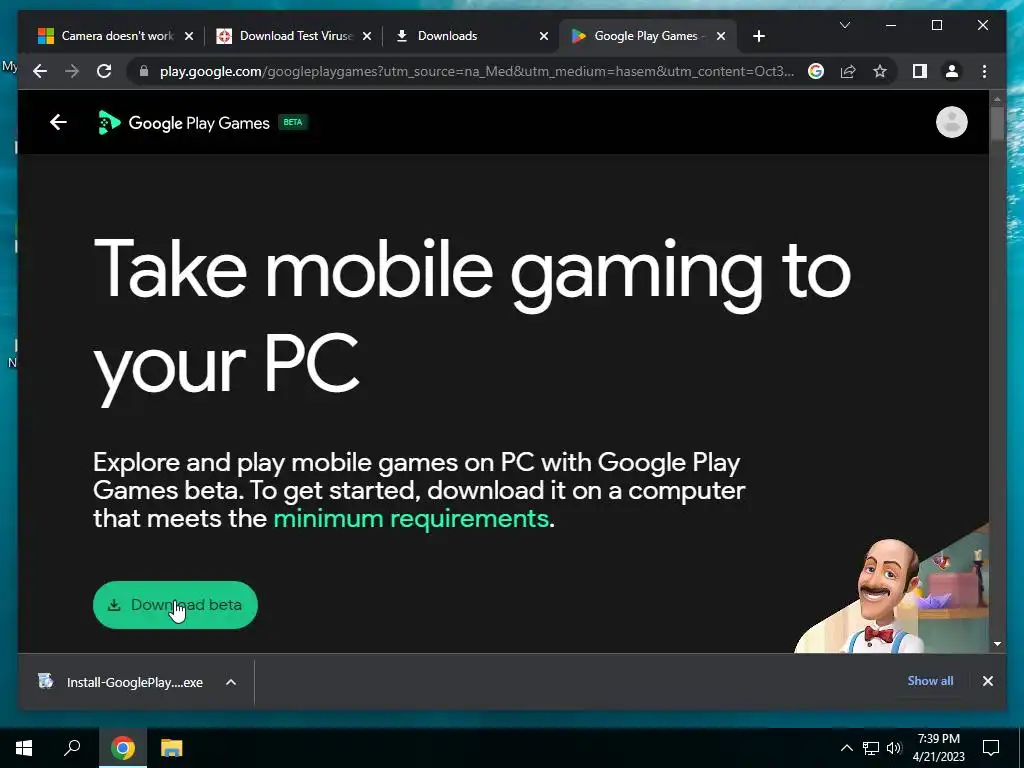Close the downloads bar with the X
1024x768 pixels.
pyautogui.click(x=987, y=681)
